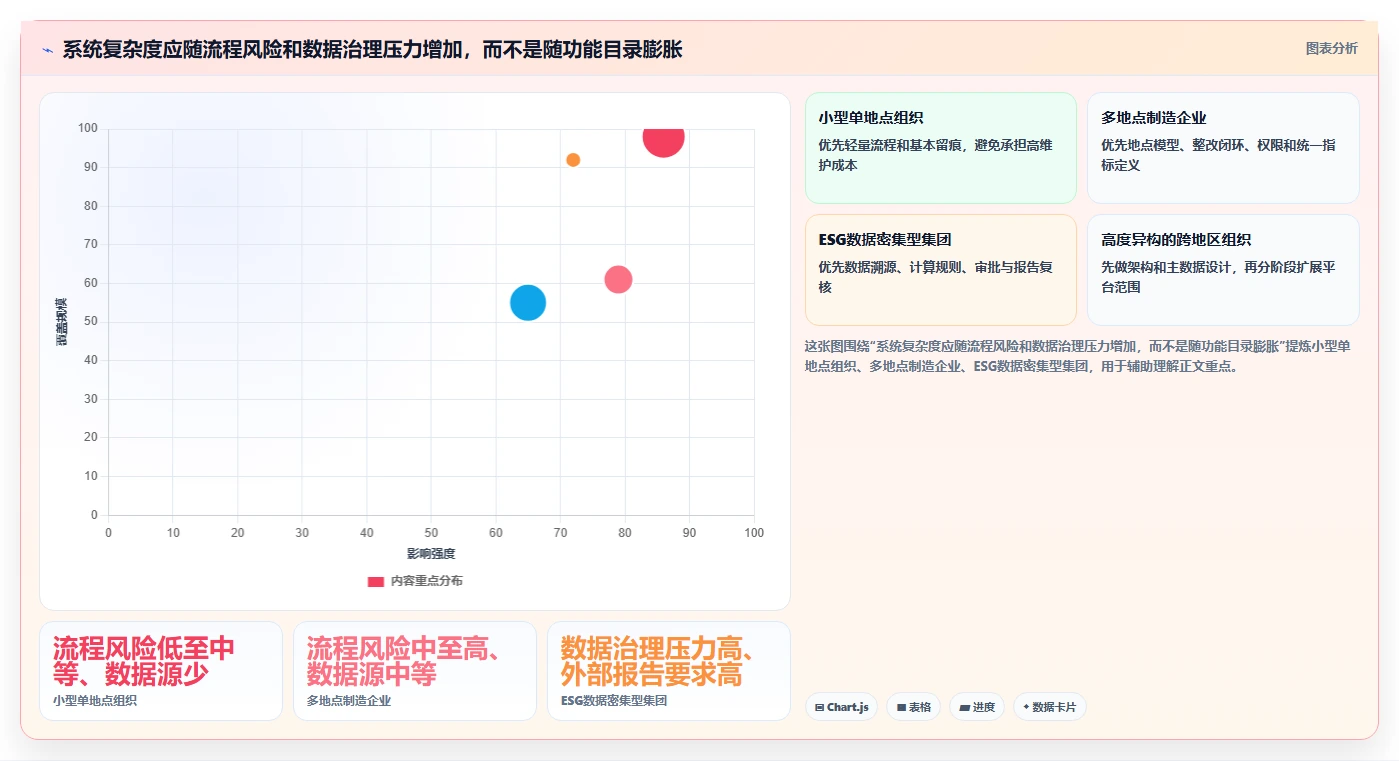The width and height of the screenshot is (1399, 761).
Task: Click the 数据治理压力高、外部报告要求高 stat card
Action: click(x=669, y=671)
